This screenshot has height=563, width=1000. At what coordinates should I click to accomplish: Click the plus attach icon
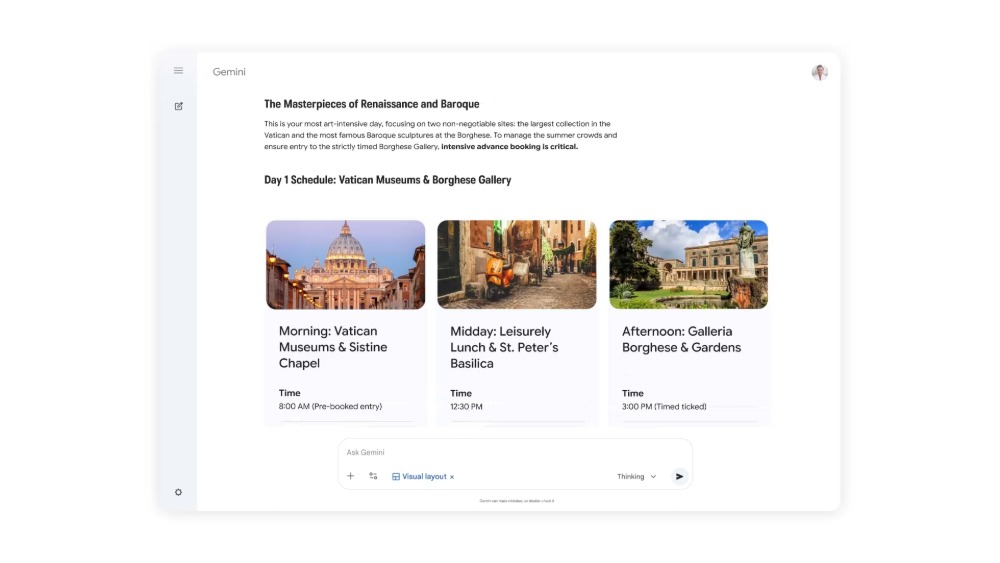point(351,477)
